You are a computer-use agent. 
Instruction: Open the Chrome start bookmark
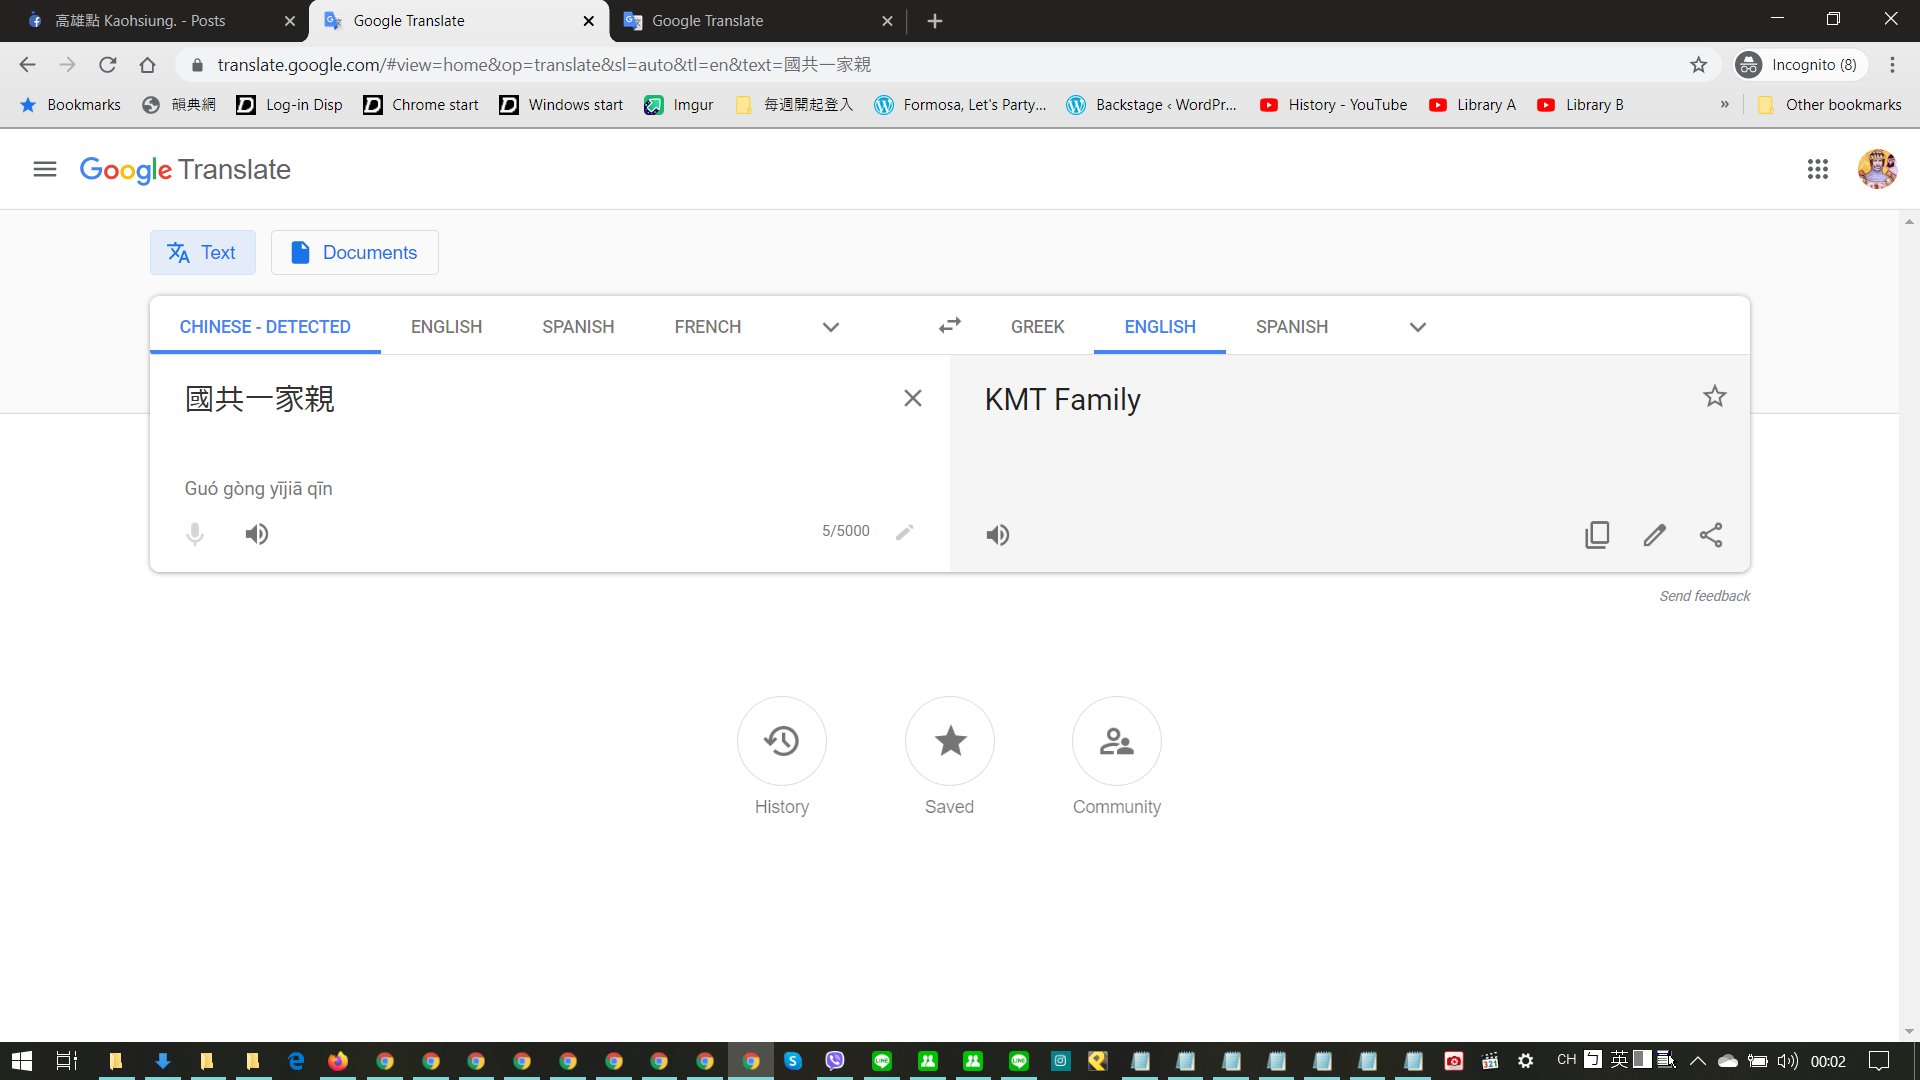pyautogui.click(x=421, y=105)
